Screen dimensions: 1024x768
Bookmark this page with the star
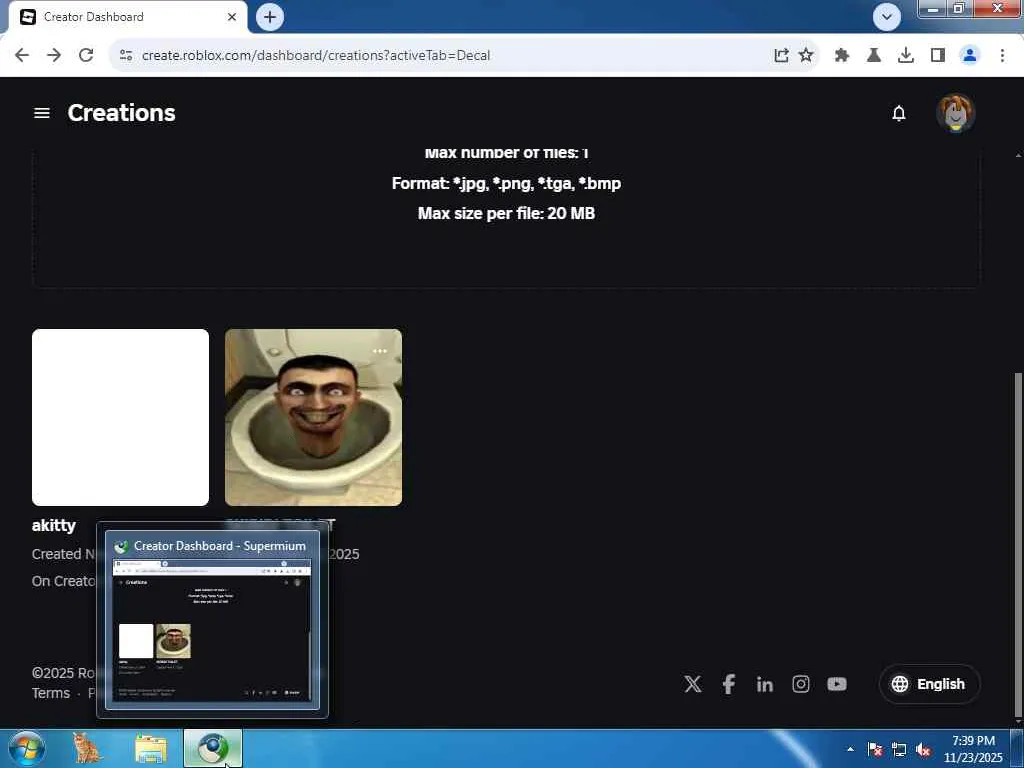tap(806, 56)
